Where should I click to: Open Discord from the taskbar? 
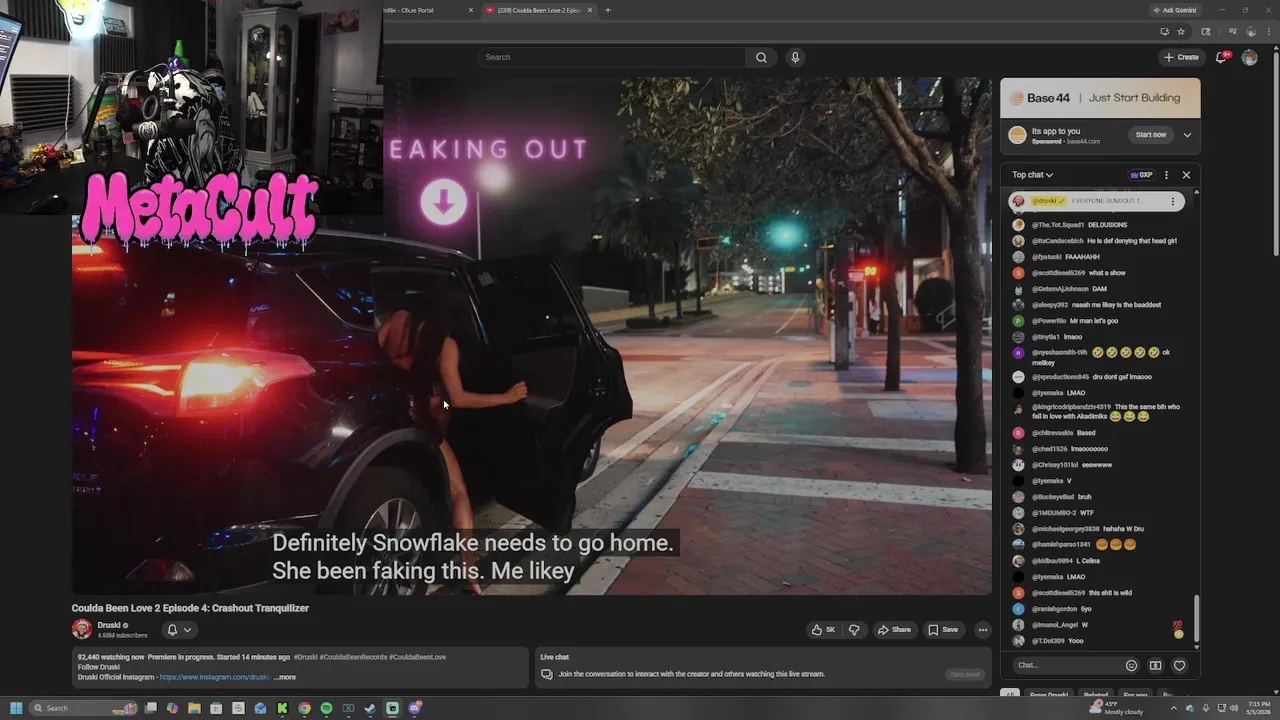[415, 708]
